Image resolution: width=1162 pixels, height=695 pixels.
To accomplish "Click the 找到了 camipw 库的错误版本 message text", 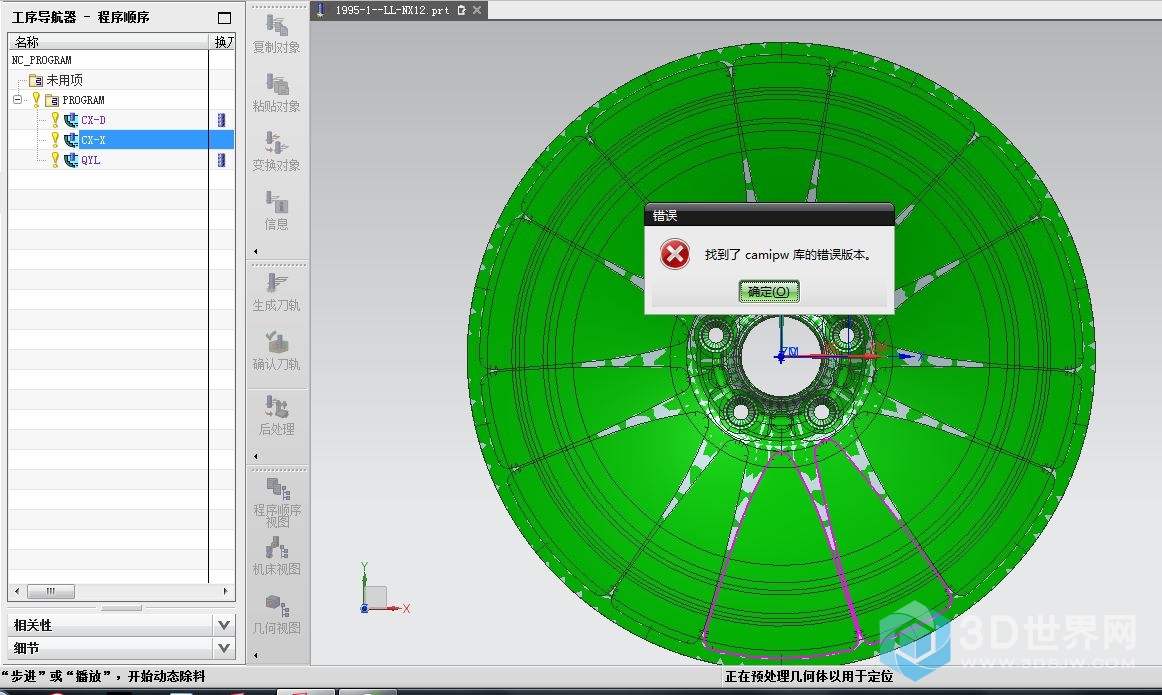I will point(789,255).
